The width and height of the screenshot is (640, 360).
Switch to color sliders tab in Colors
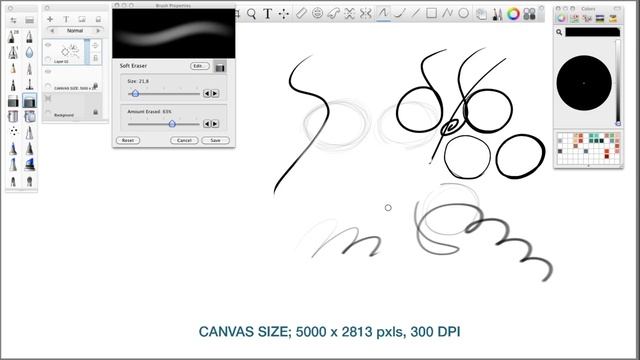574,18
